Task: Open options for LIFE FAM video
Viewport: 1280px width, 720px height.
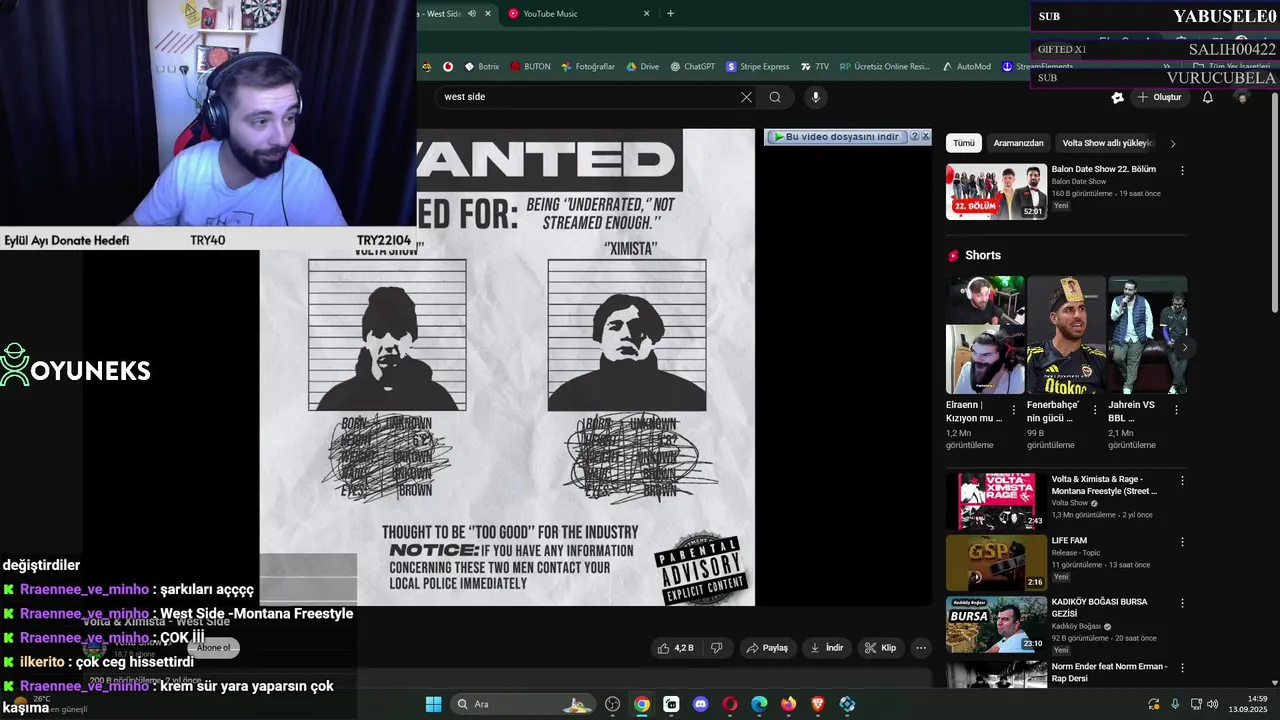Action: (x=1182, y=542)
